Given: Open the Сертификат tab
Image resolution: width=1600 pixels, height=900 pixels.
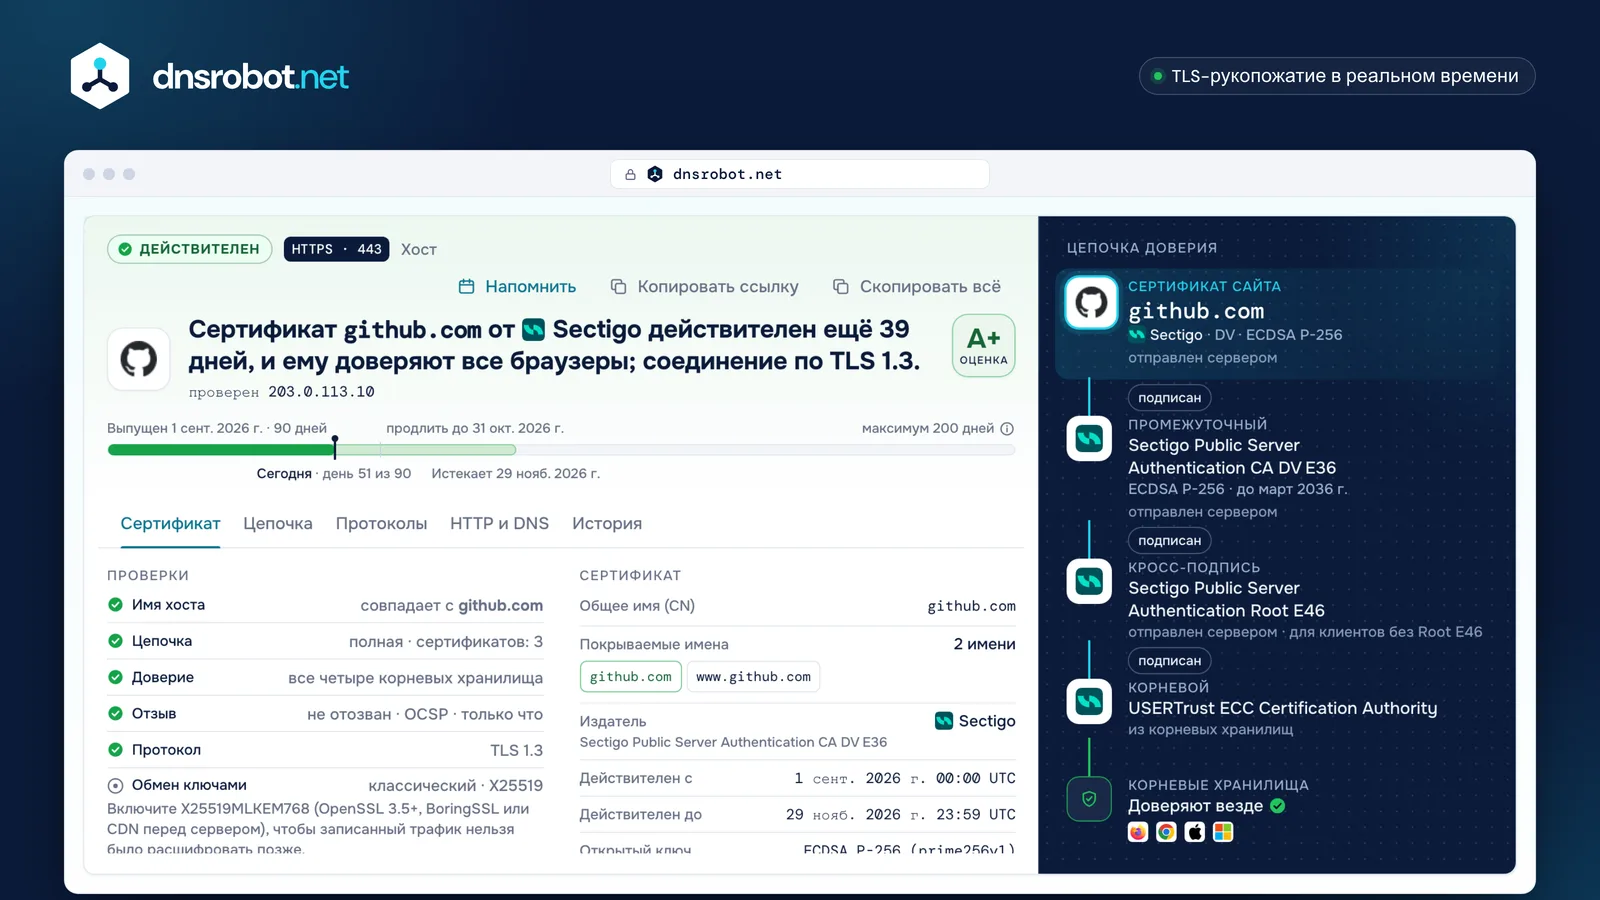Looking at the screenshot, I should tap(170, 524).
